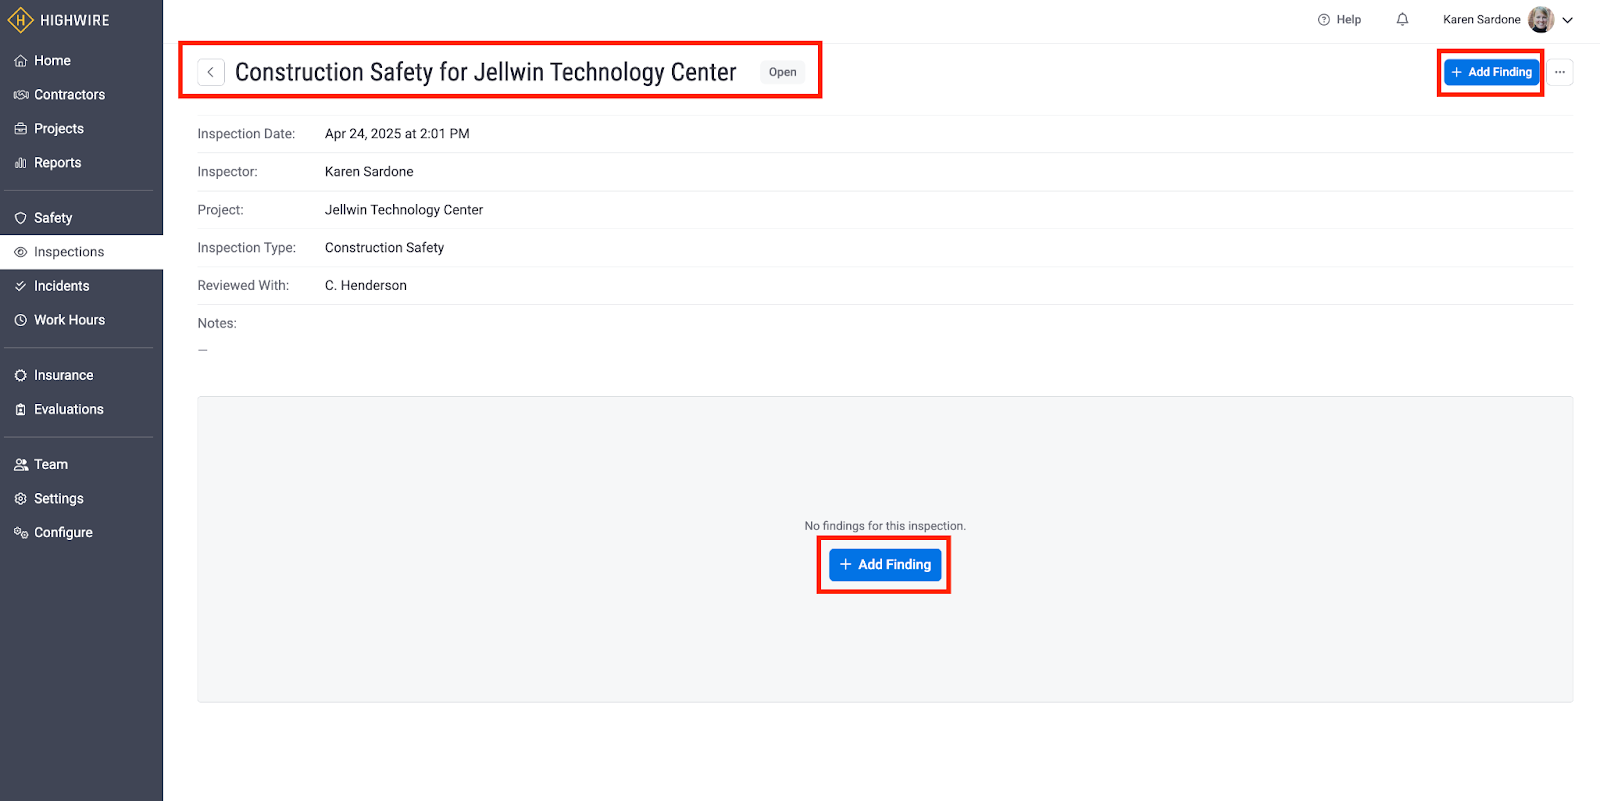The width and height of the screenshot is (1600, 801).
Task: Open the Home sidebar item
Action: pos(81,61)
